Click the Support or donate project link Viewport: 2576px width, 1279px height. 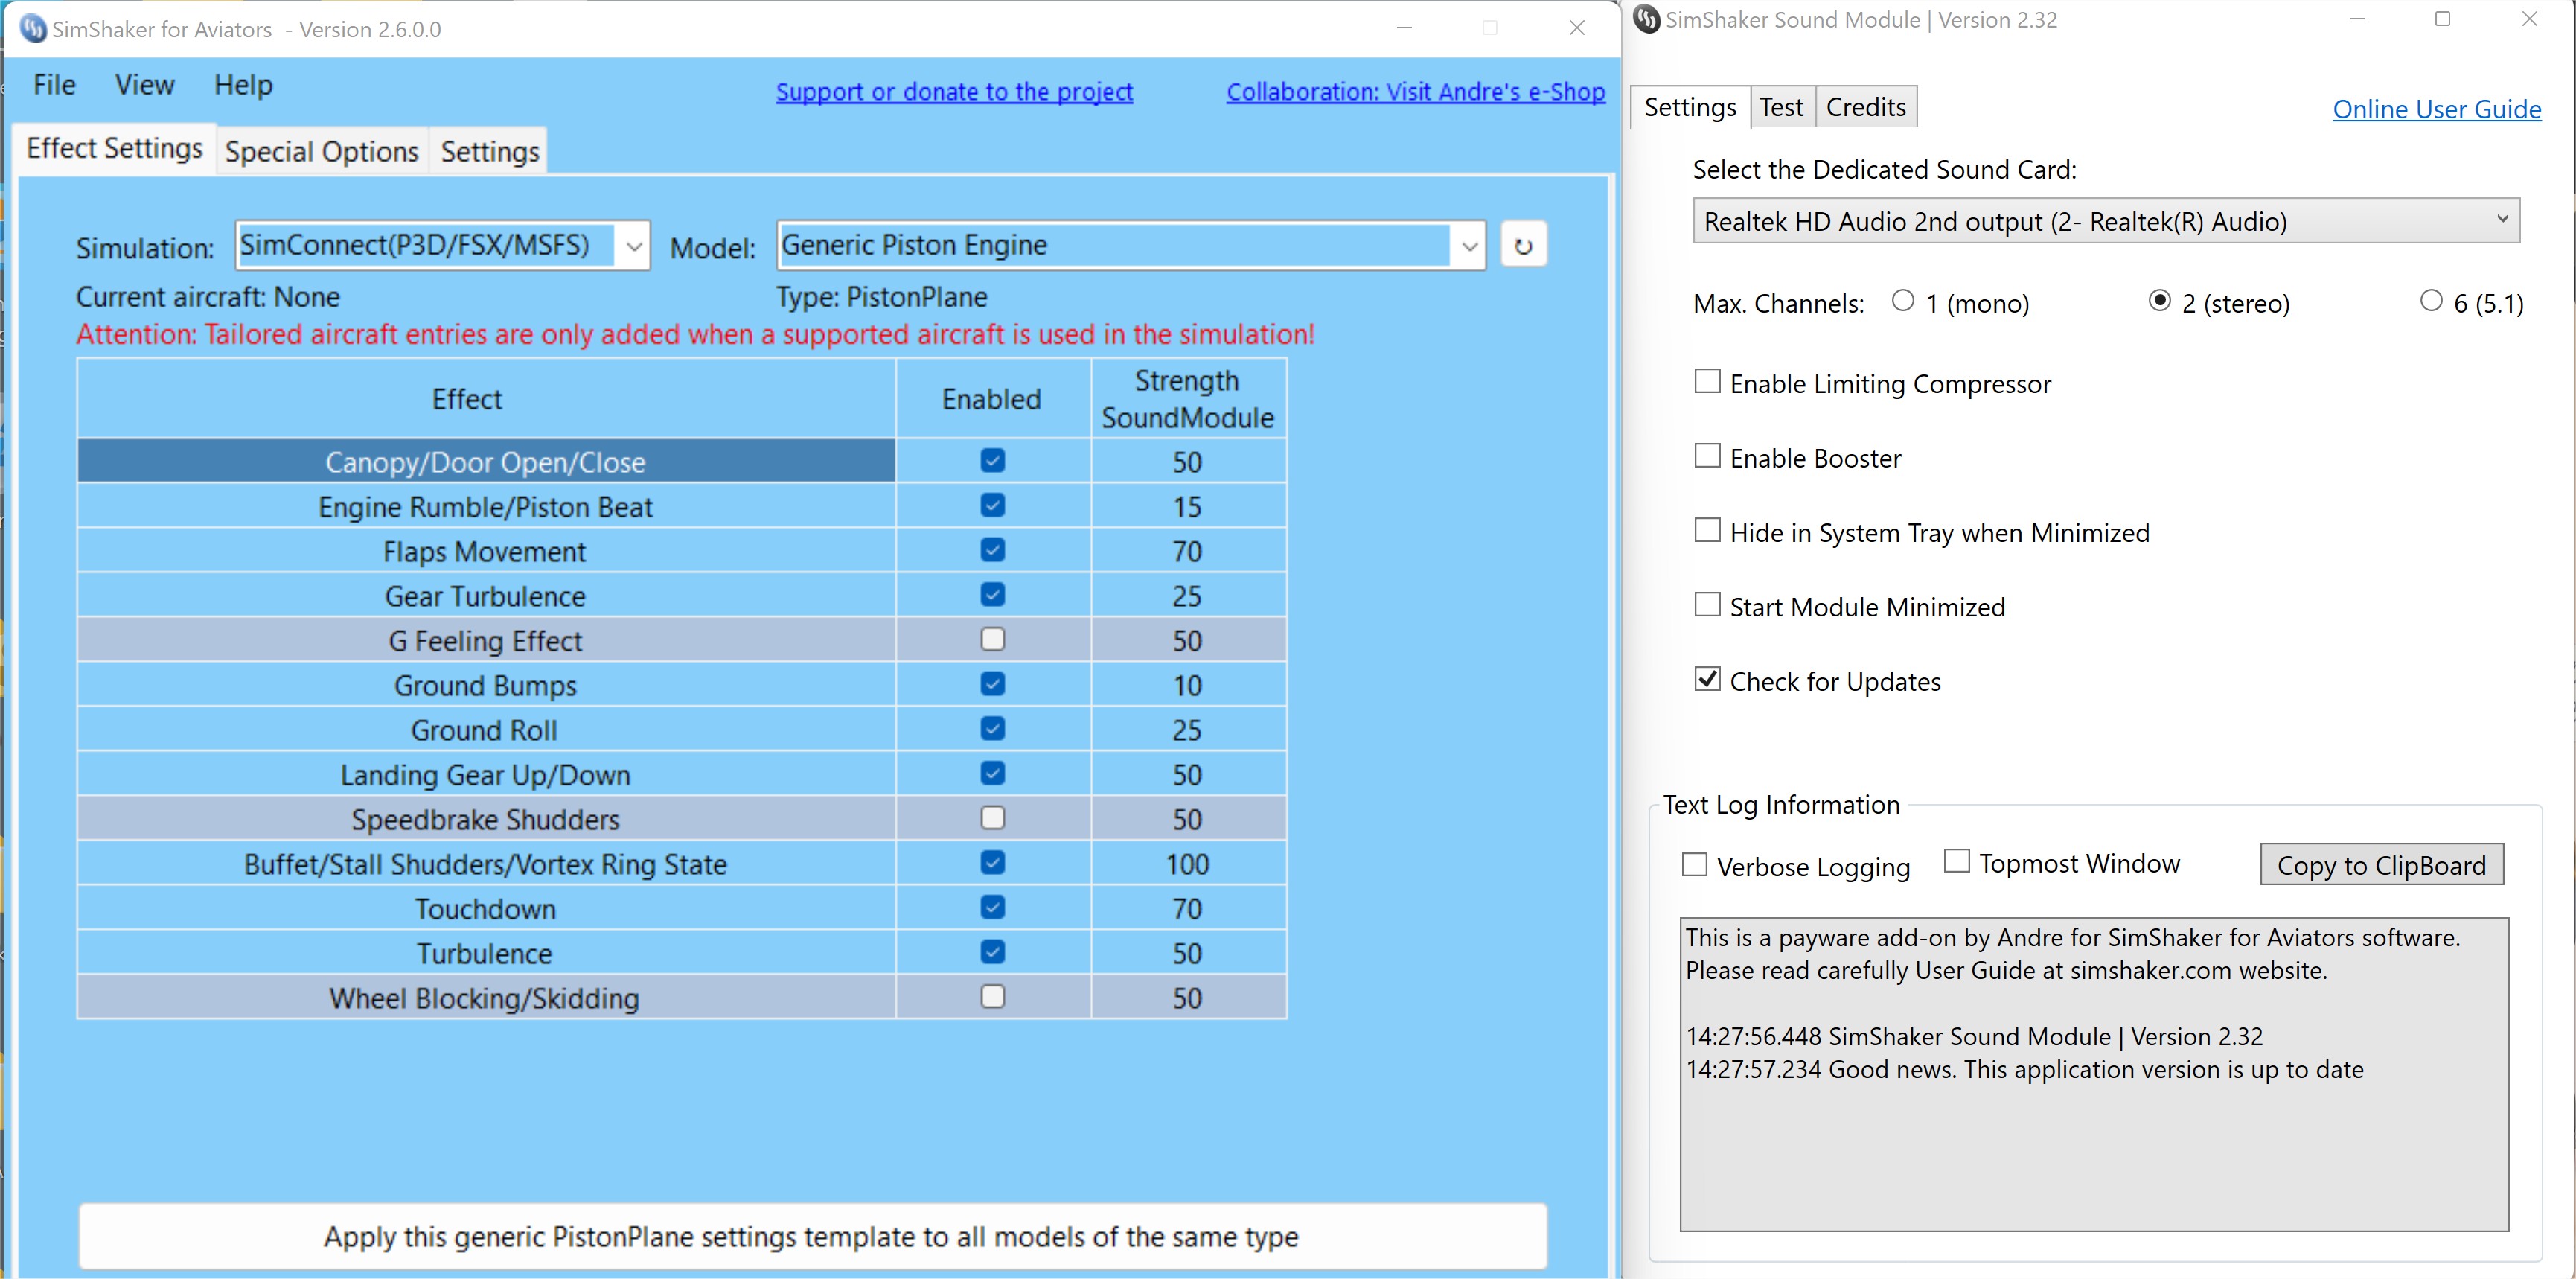click(953, 90)
